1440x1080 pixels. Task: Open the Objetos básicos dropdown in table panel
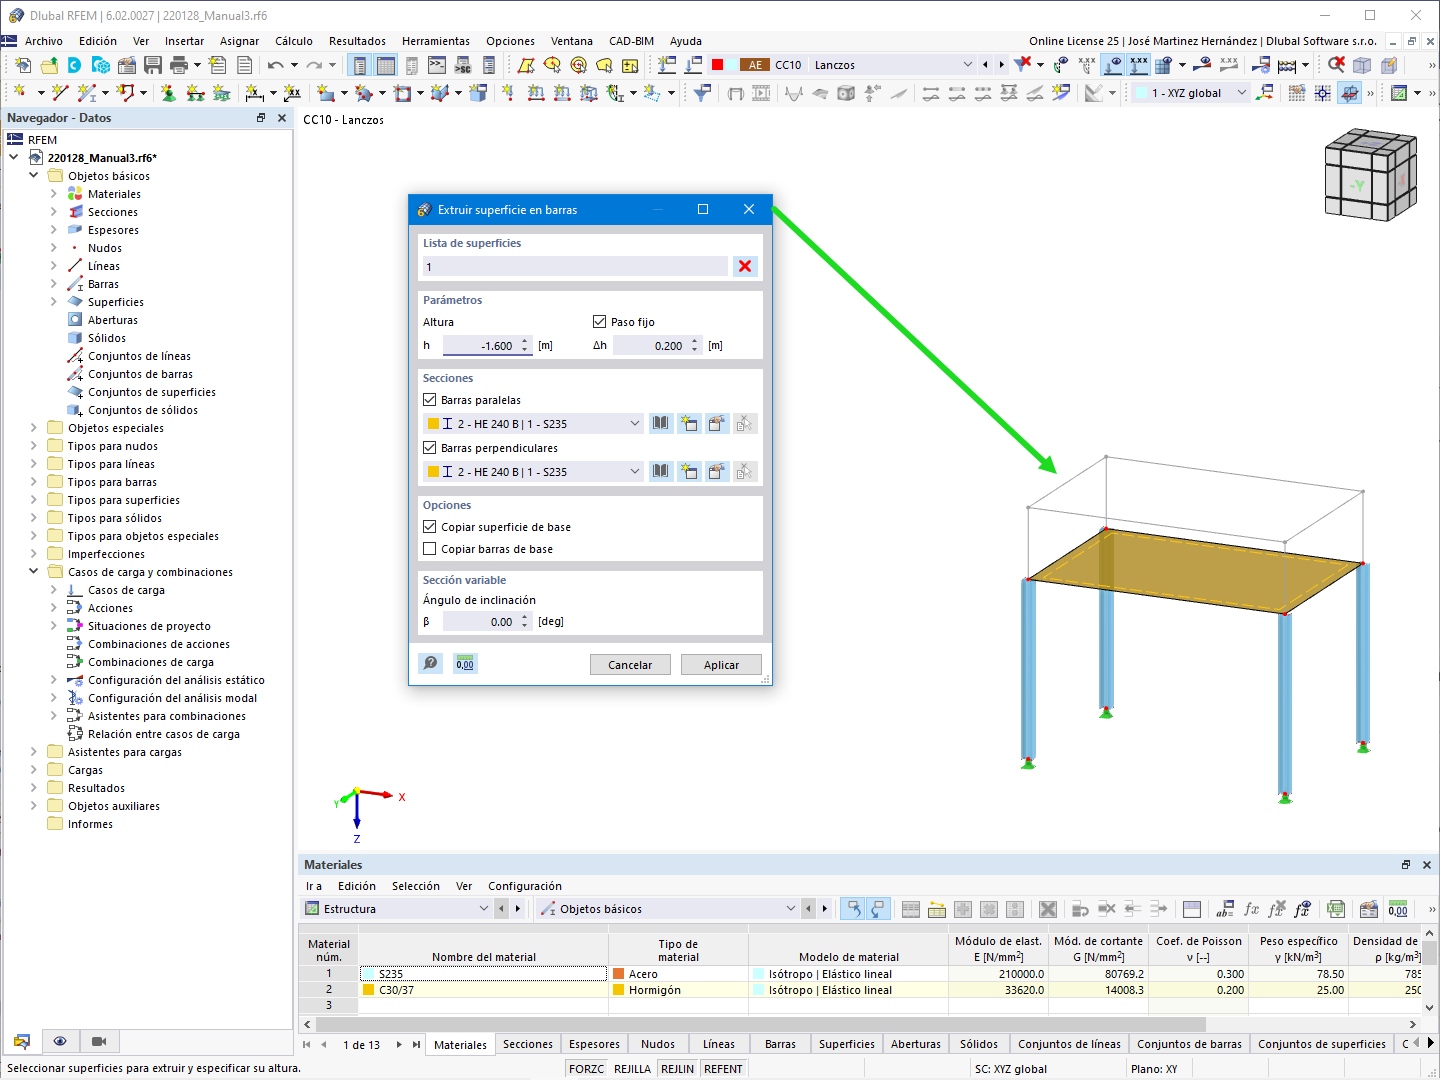pyautogui.click(x=791, y=909)
